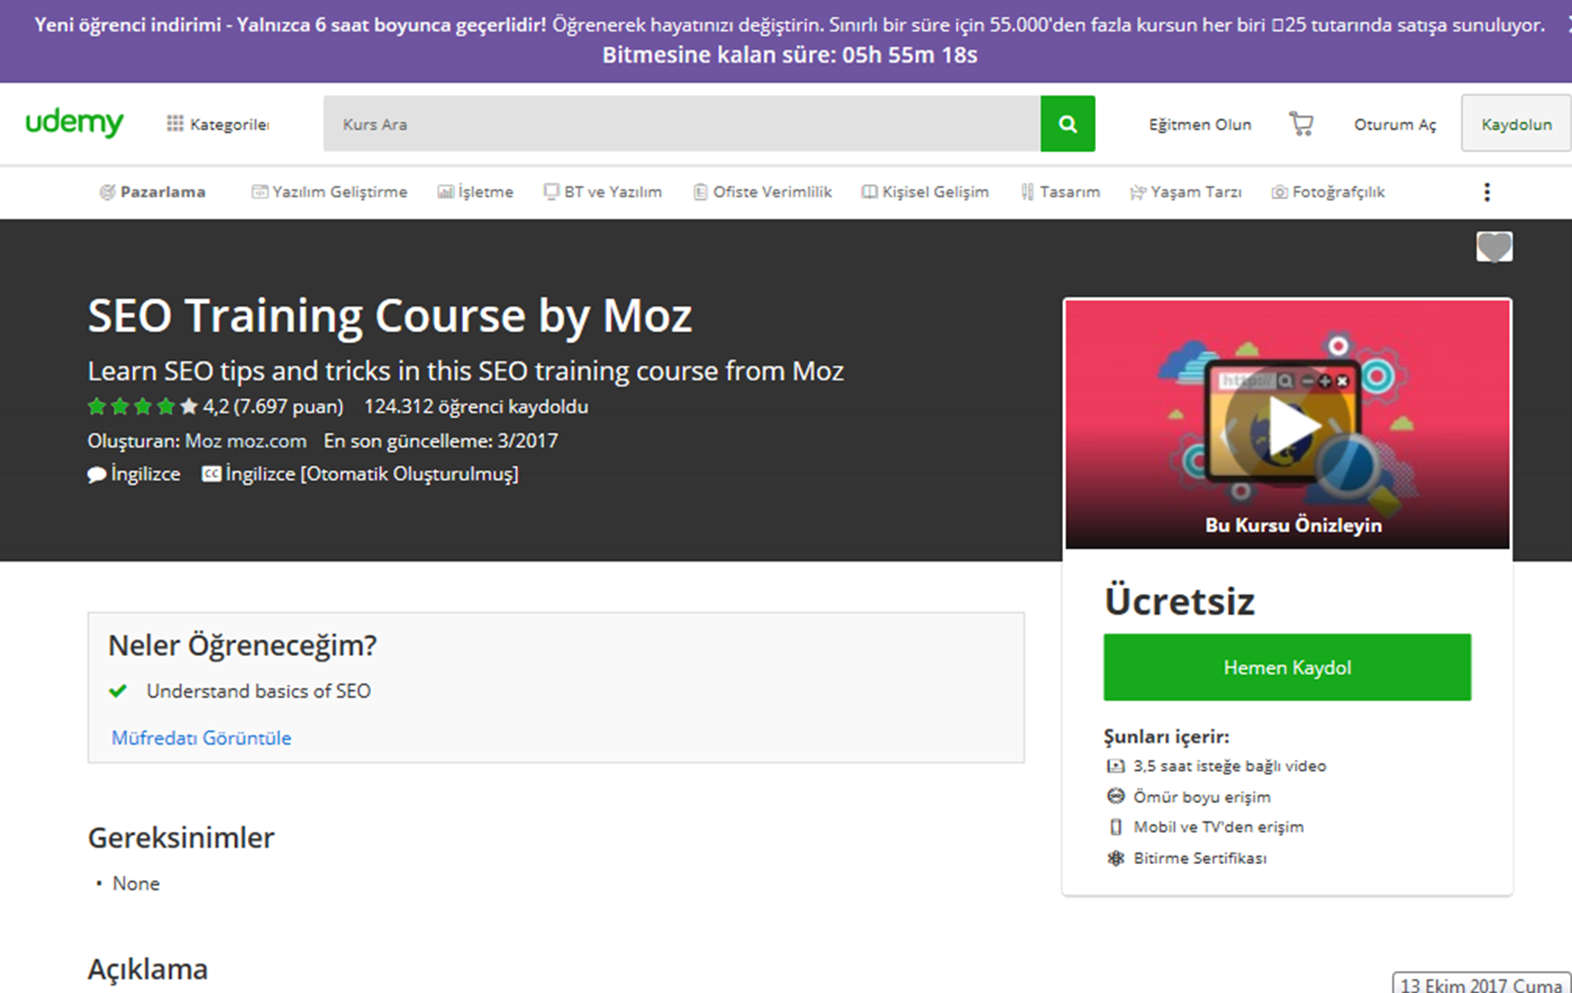The width and height of the screenshot is (1572, 993).
Task: Open the Eğitmen Olun link
Action: pos(1199,124)
